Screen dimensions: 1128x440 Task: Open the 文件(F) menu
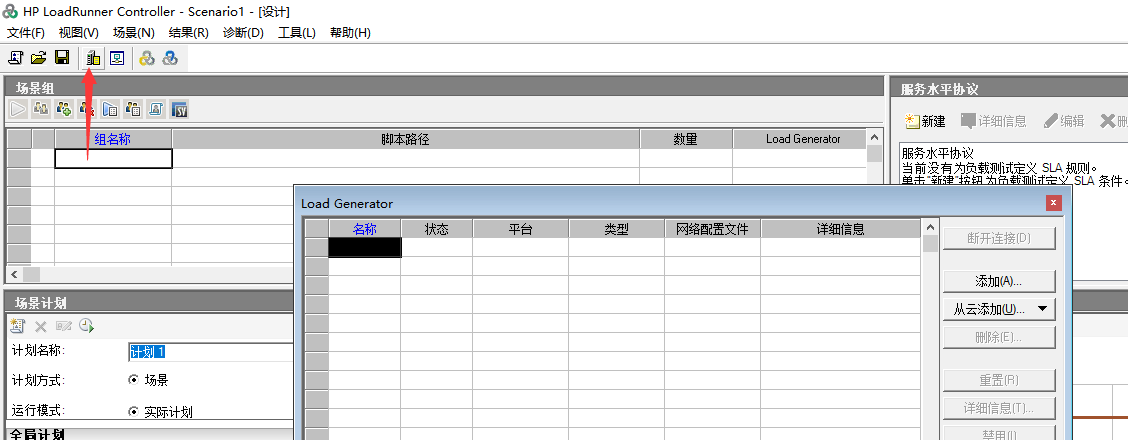click(x=26, y=32)
